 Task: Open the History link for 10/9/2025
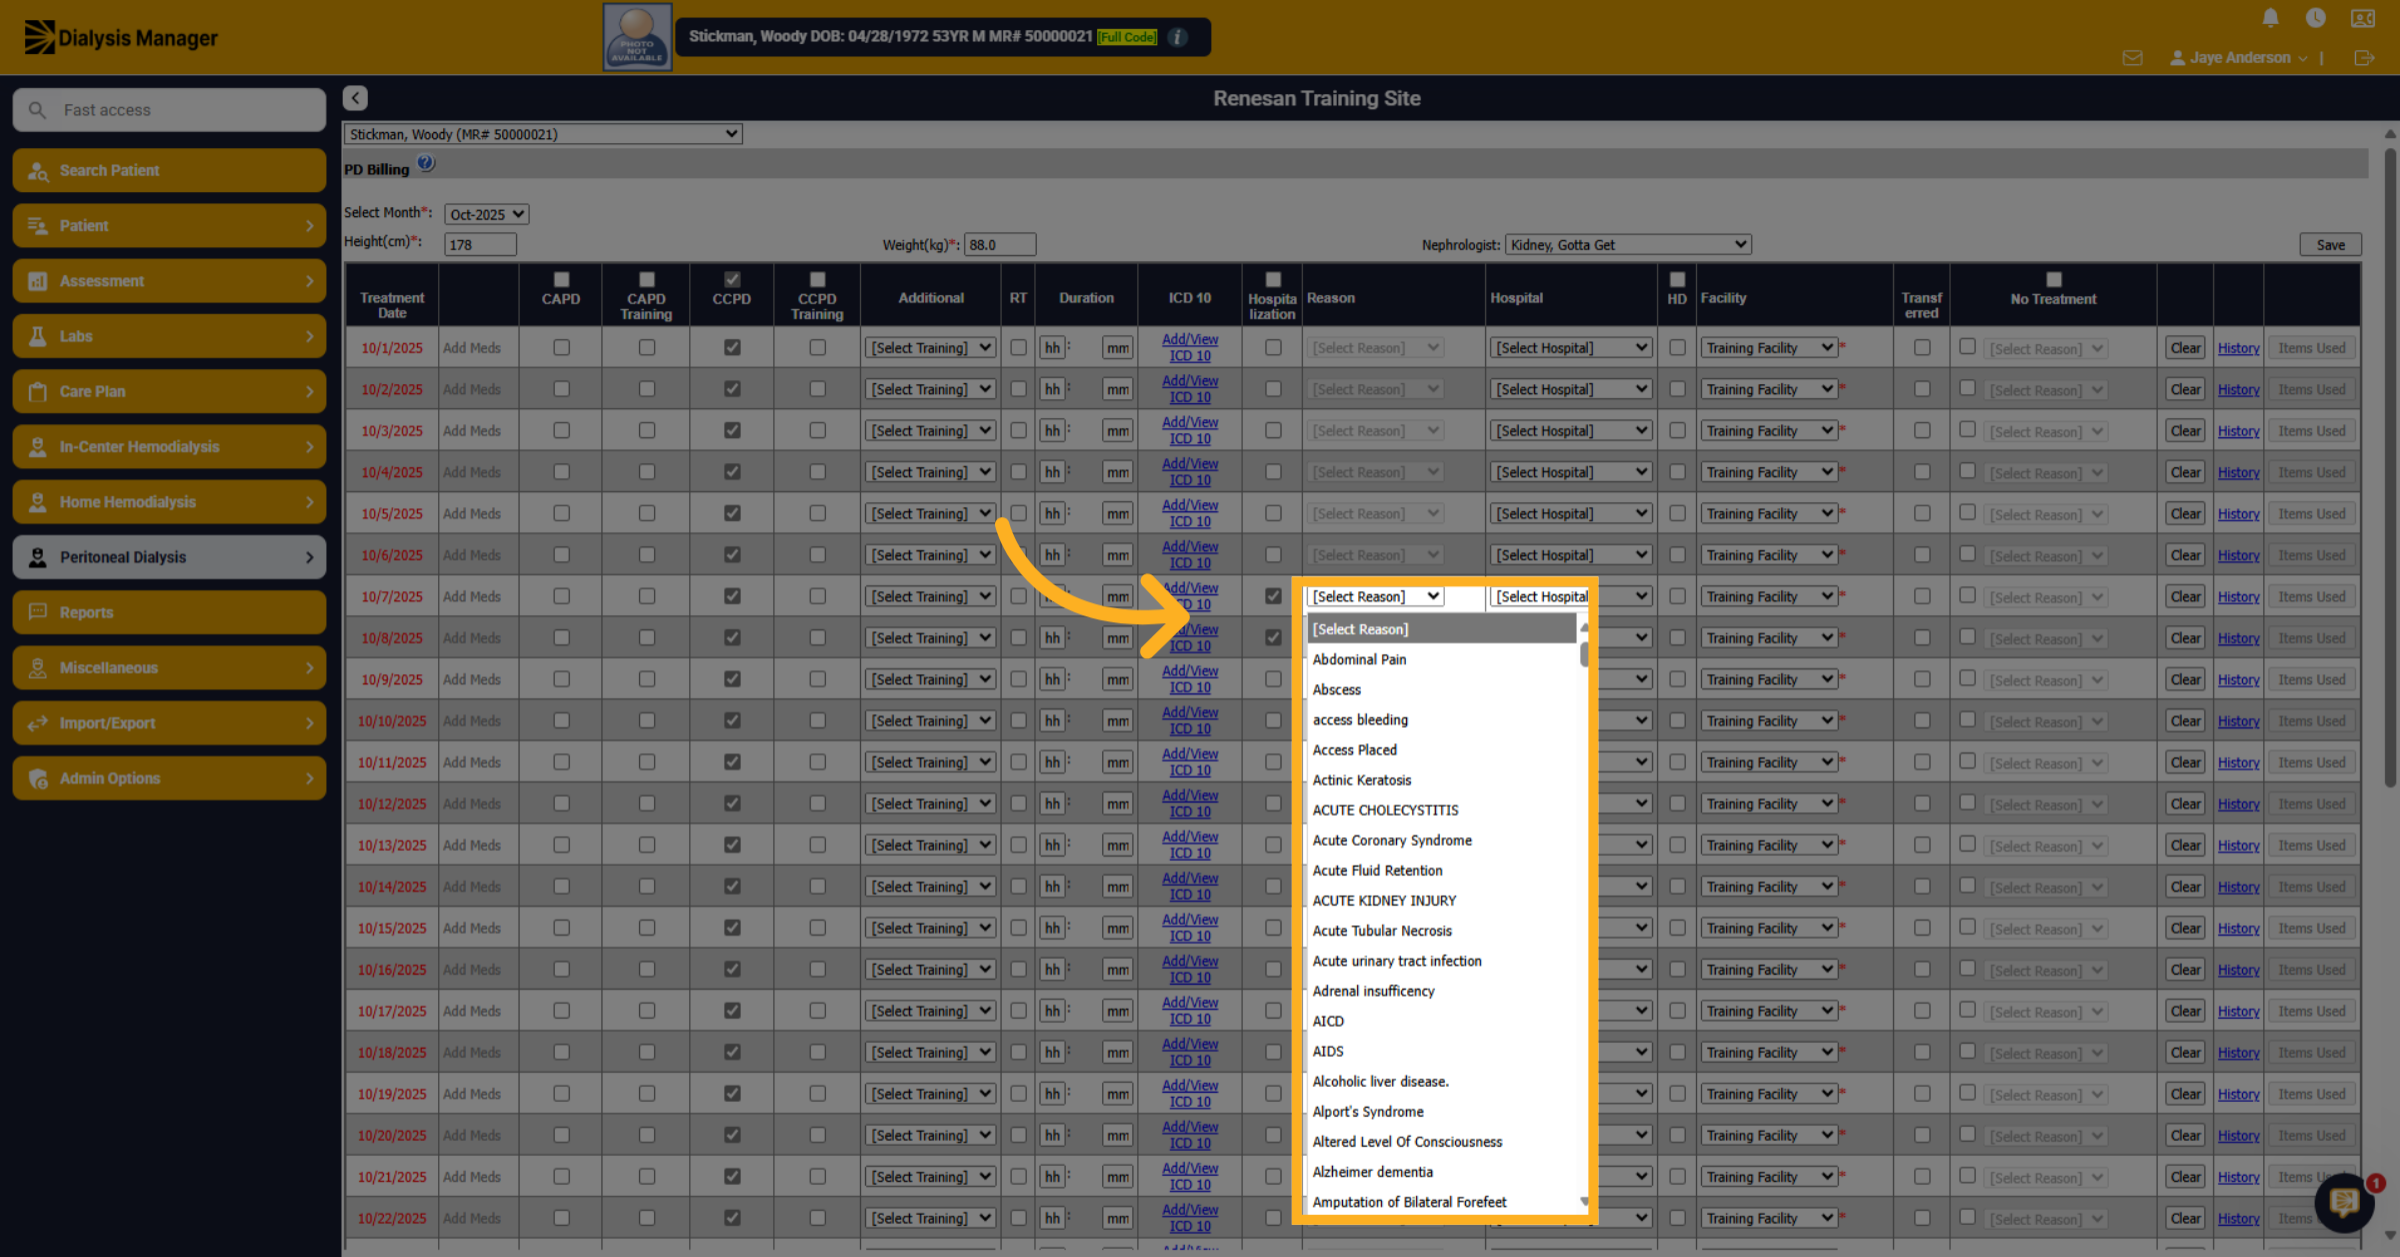tap(2238, 680)
